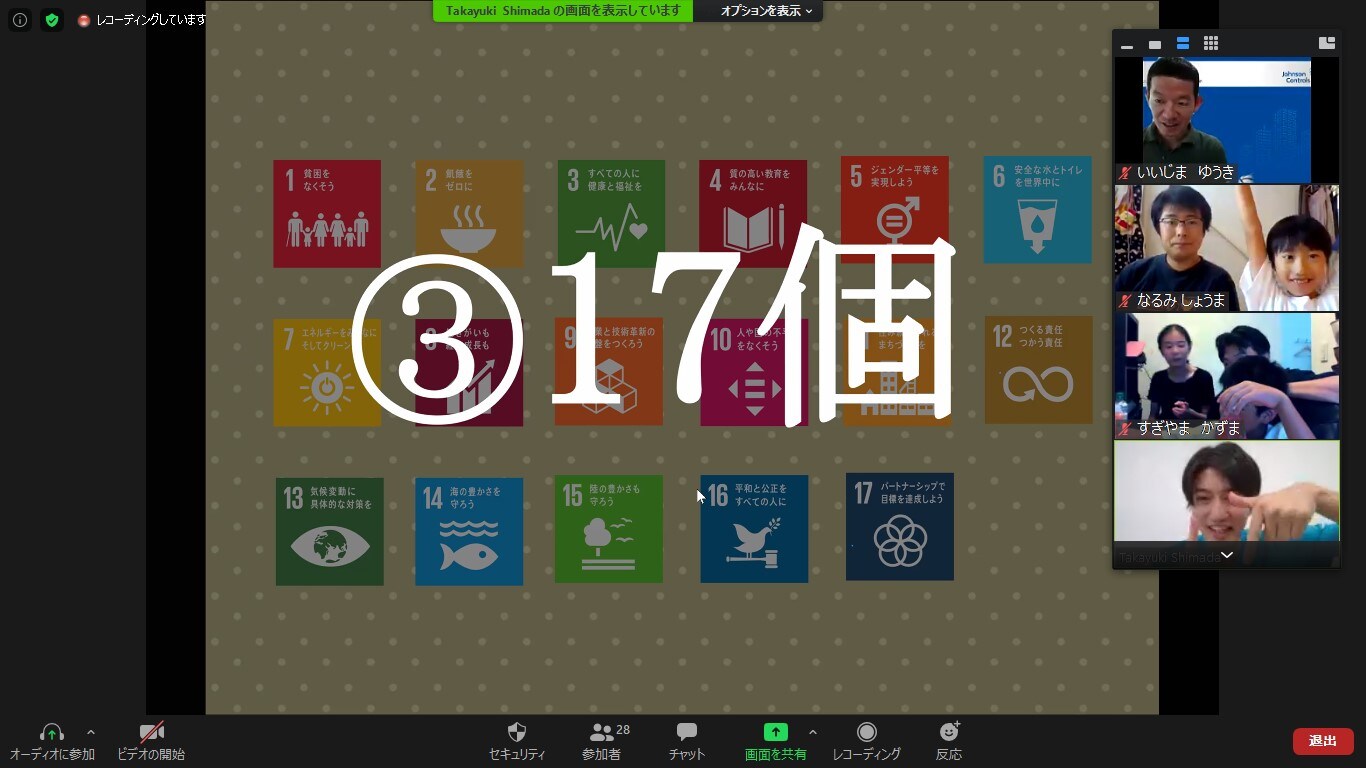Expand audio options arrow beside Join Audio
The width and height of the screenshot is (1366, 768).
91,732
